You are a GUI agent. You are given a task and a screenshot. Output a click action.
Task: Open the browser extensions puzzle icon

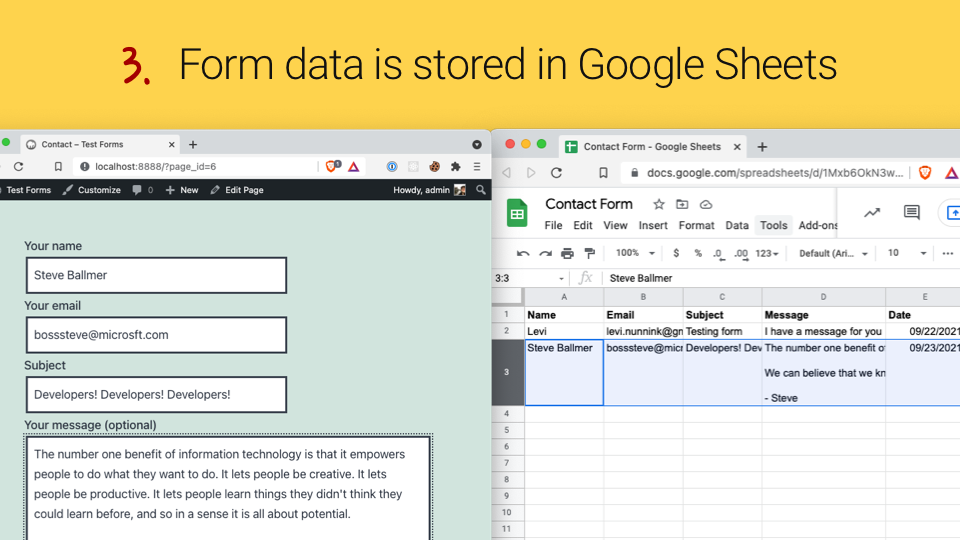click(456, 167)
